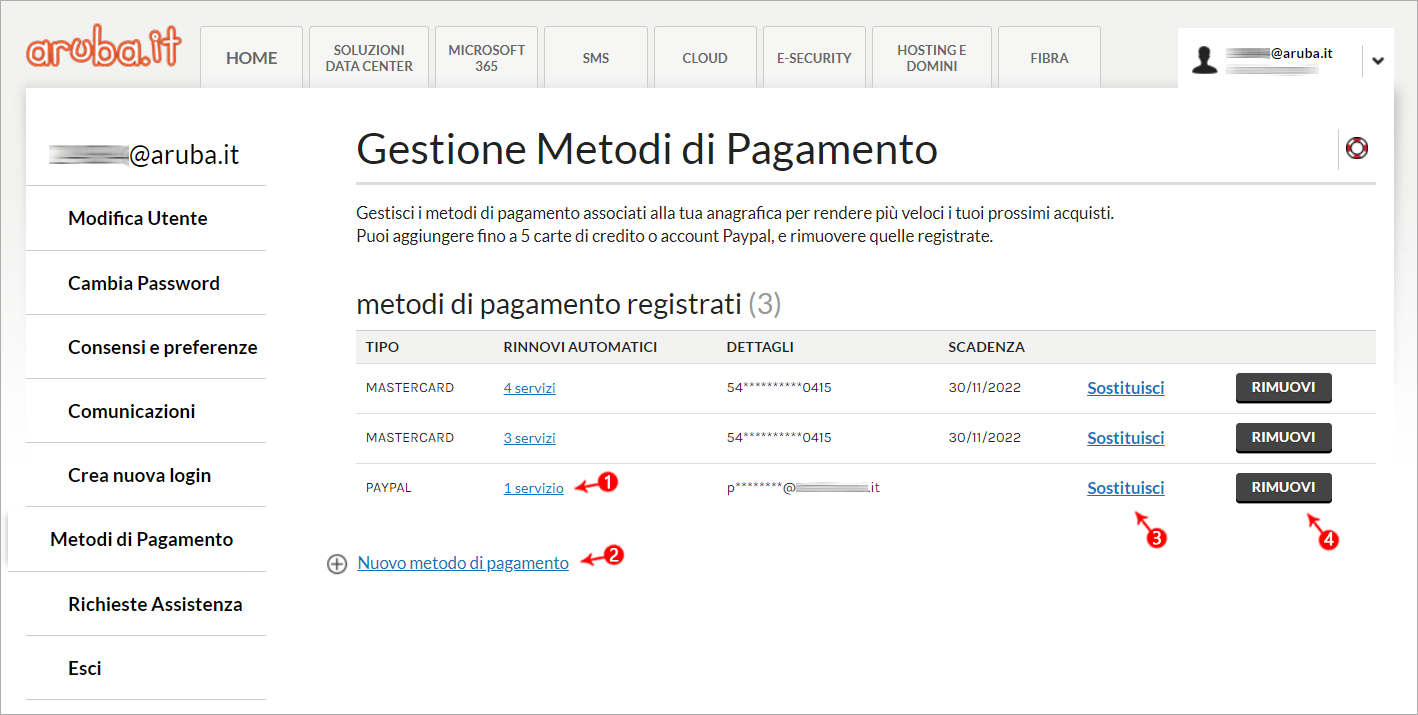The height and width of the screenshot is (715, 1418).
Task: Click the masked PayPal email detail
Action: pyautogui.click(x=803, y=488)
